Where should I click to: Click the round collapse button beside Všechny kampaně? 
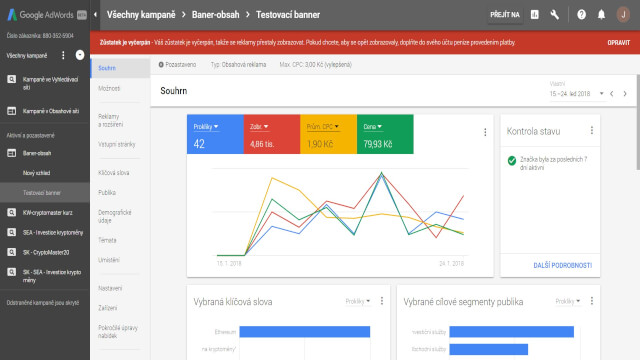coord(80,55)
